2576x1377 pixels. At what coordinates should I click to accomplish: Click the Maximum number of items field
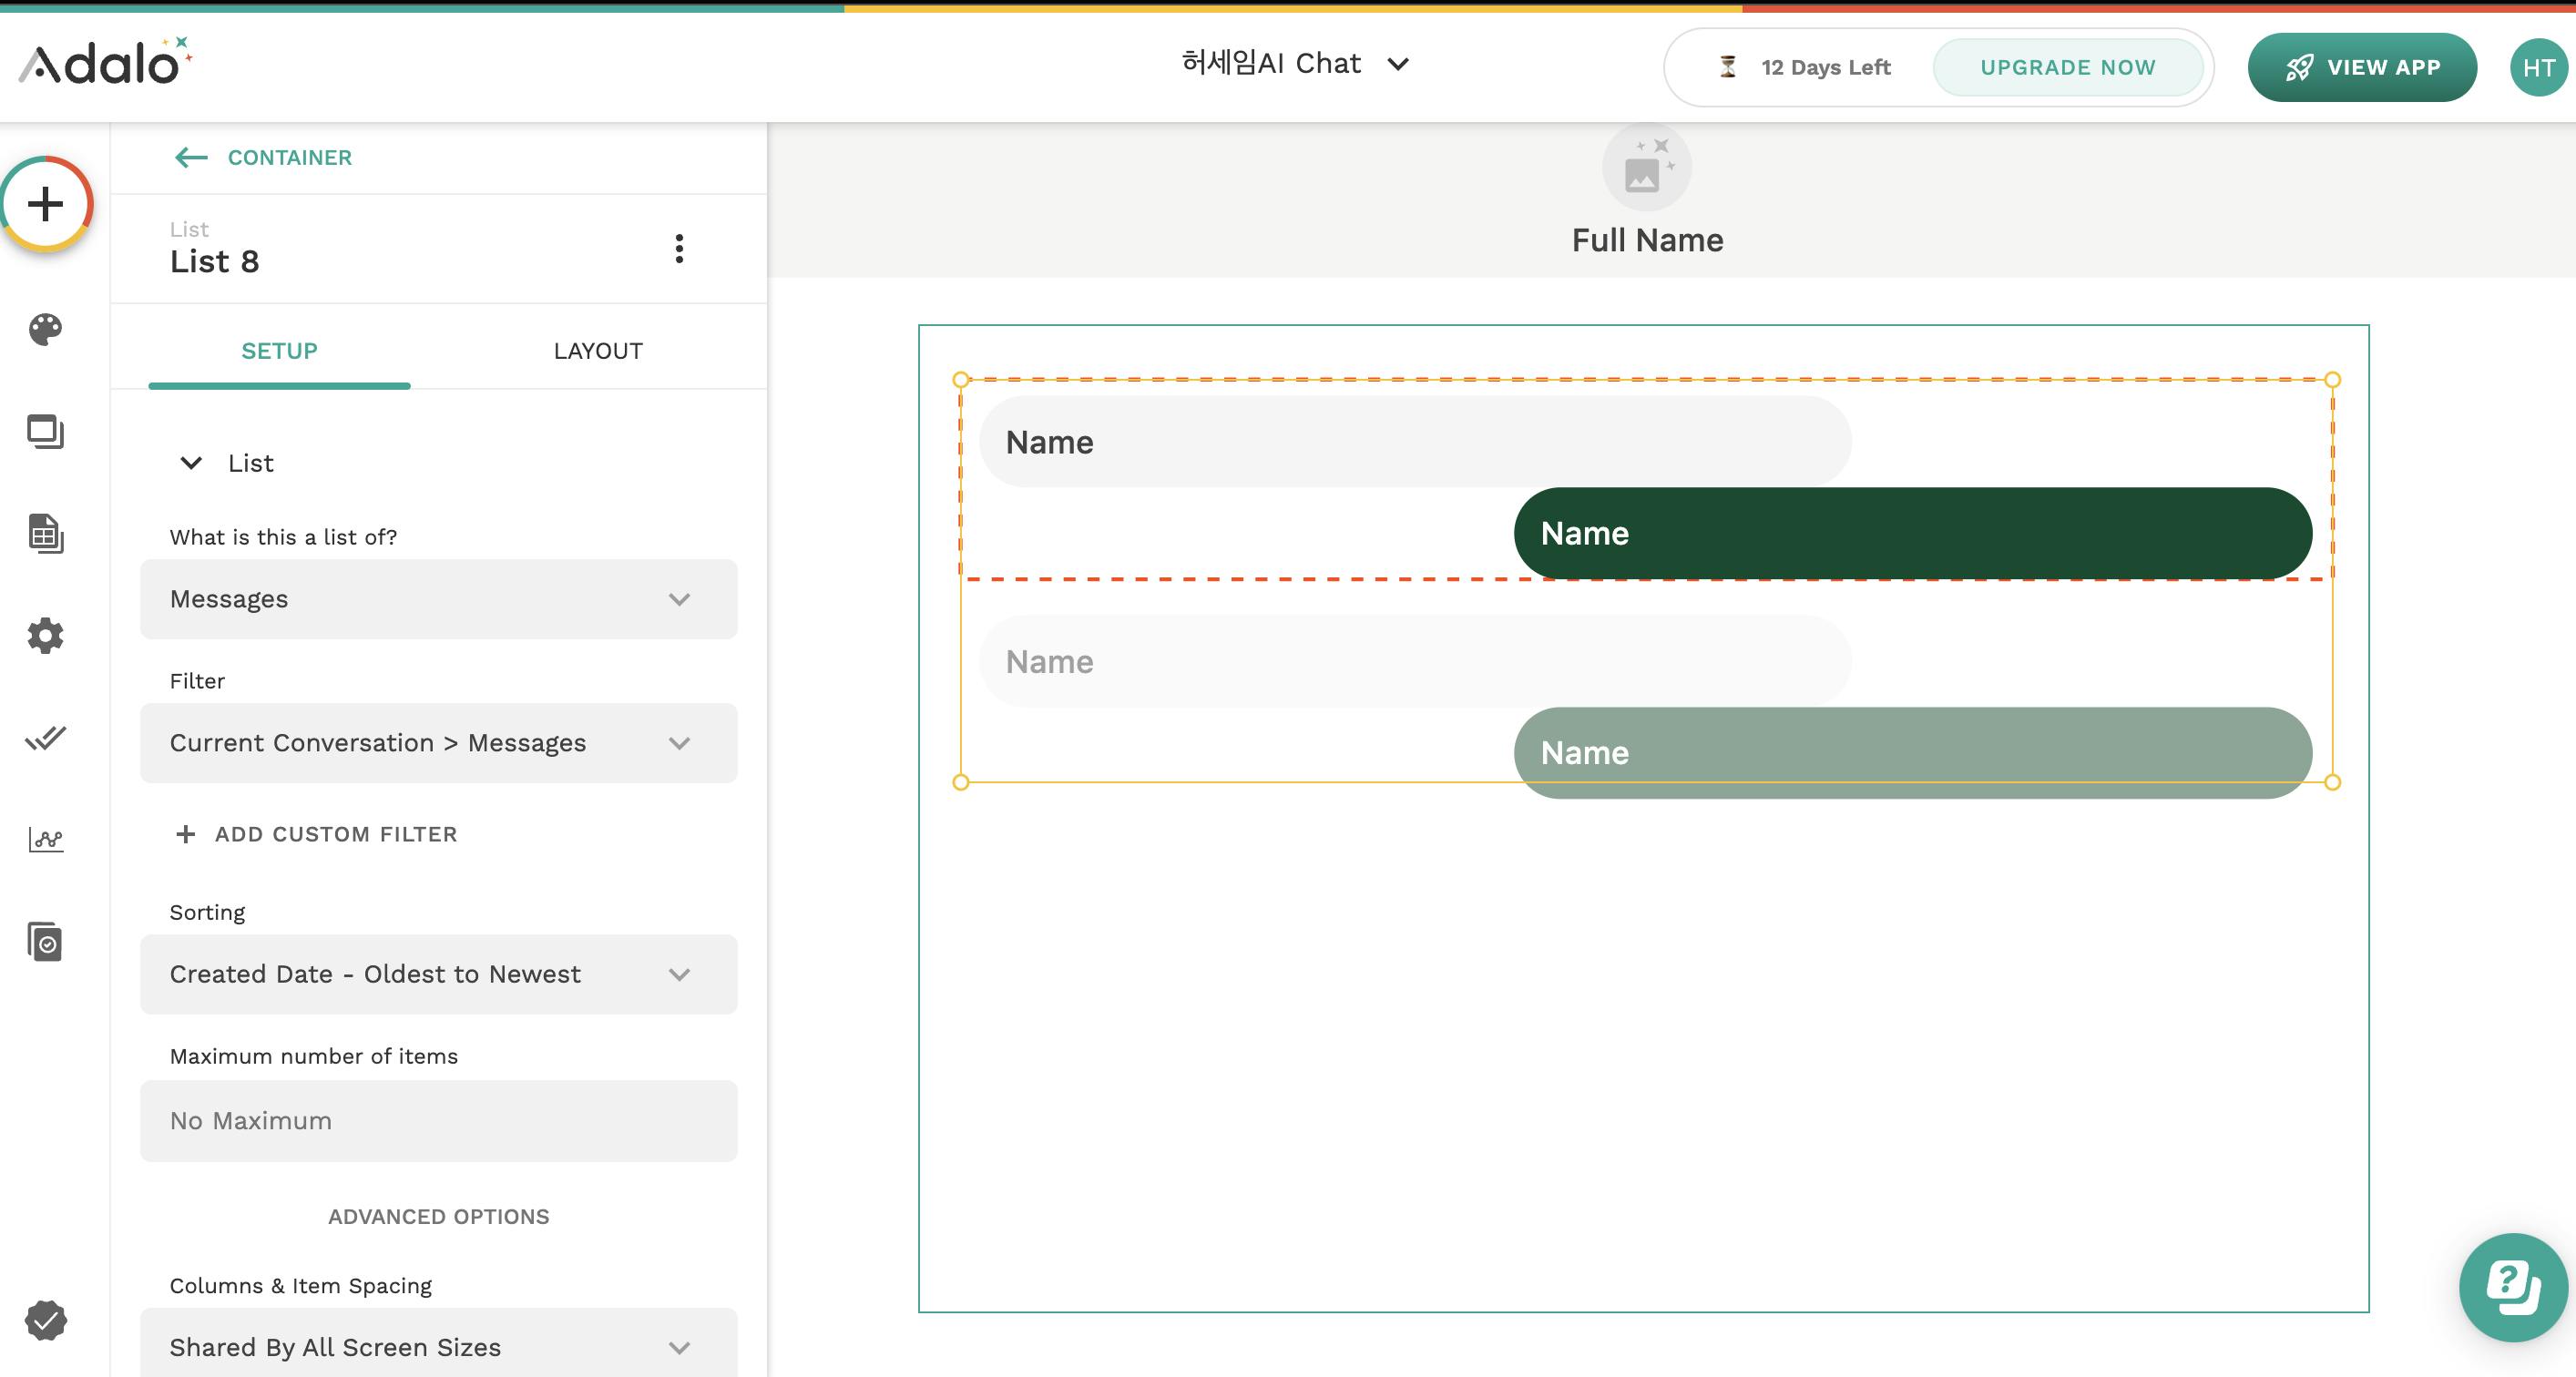tap(438, 1121)
